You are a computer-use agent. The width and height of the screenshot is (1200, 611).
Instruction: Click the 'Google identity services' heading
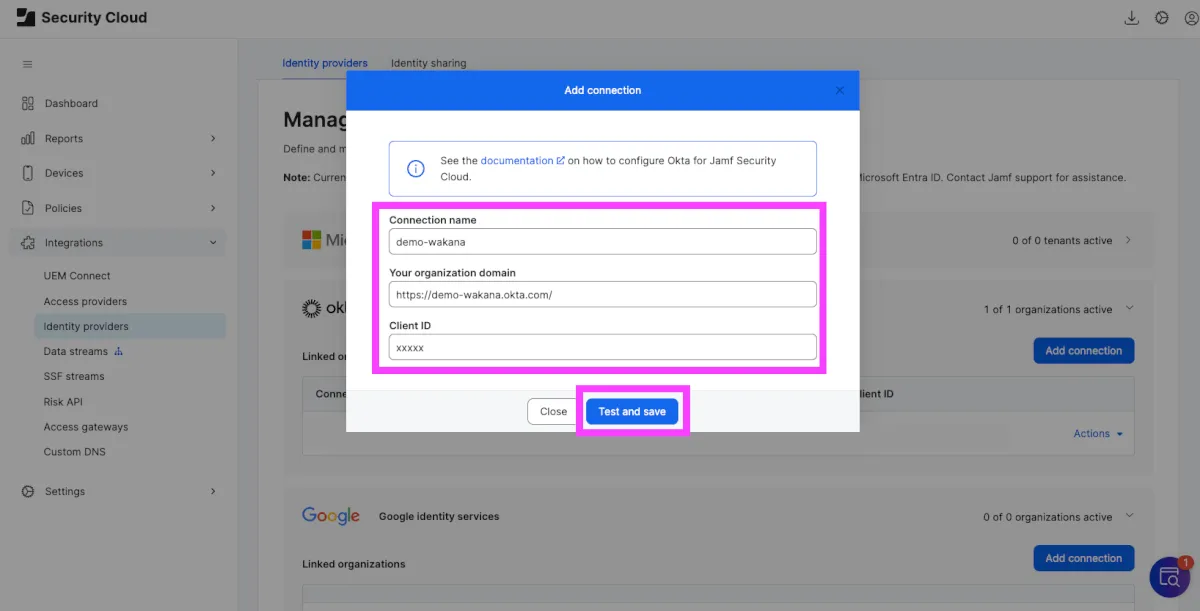coord(439,516)
